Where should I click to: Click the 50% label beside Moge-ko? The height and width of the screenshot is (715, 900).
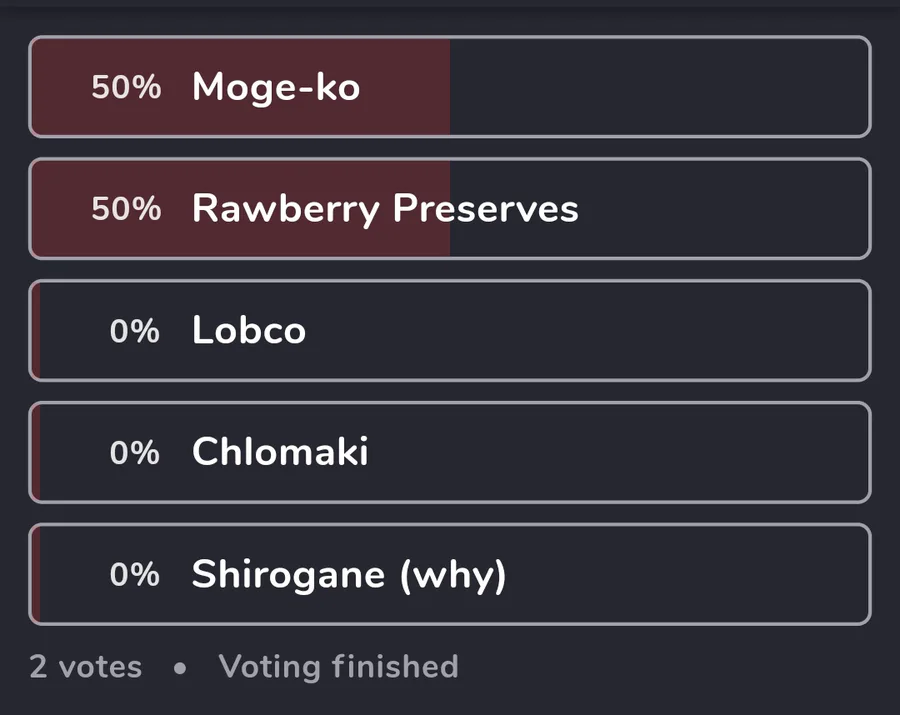click(x=126, y=87)
